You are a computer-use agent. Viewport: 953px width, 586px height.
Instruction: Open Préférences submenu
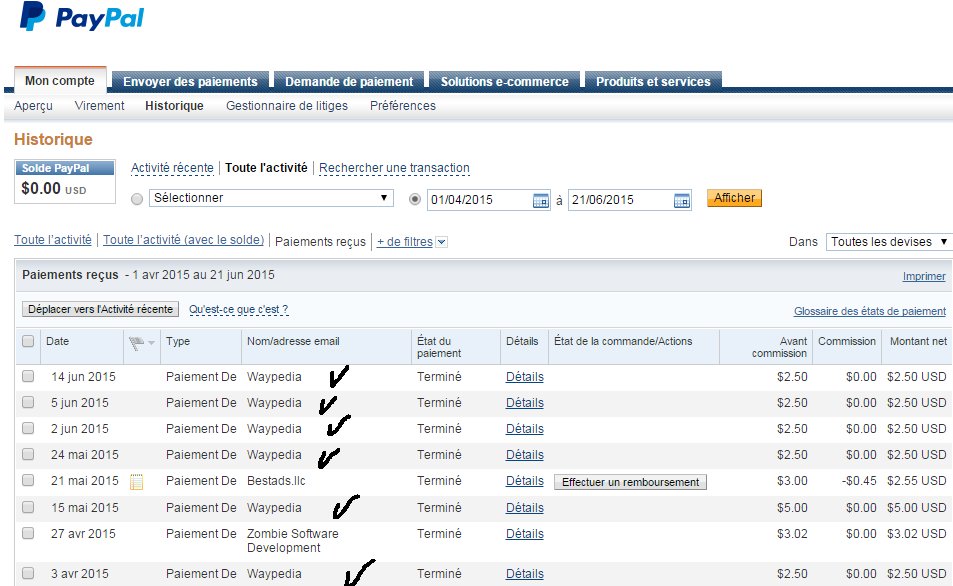point(403,106)
